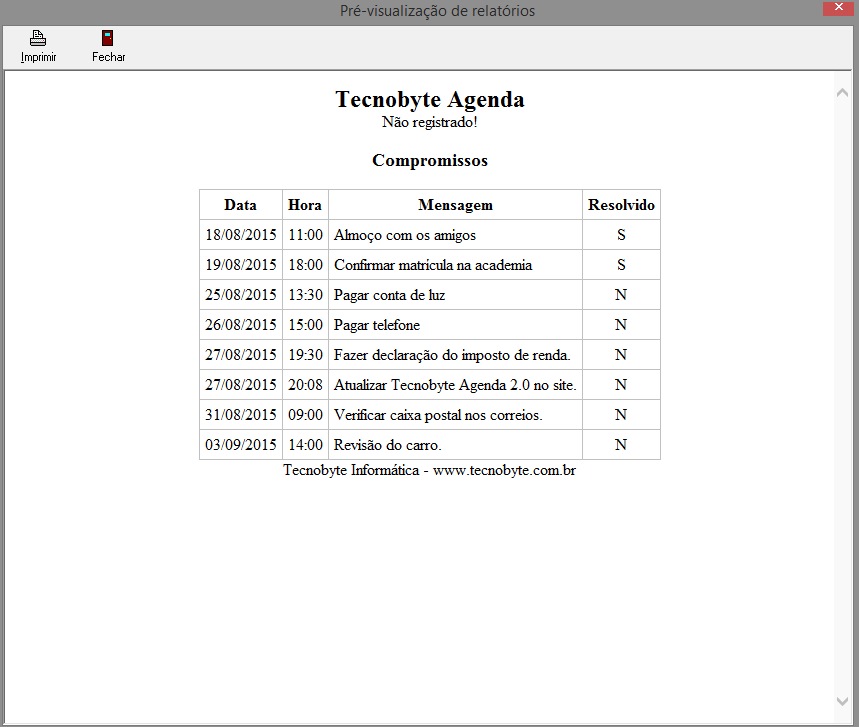
Task: Click 'Pagar conta de luz' message
Action: [x=390, y=295]
